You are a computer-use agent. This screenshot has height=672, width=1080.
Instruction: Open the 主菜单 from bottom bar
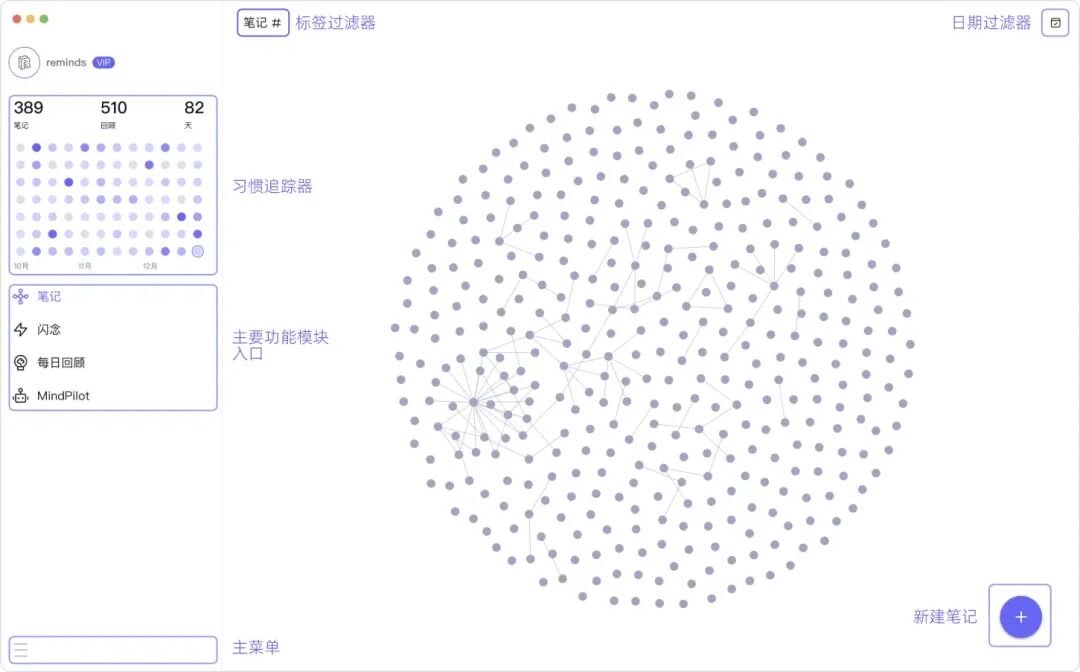pos(255,649)
